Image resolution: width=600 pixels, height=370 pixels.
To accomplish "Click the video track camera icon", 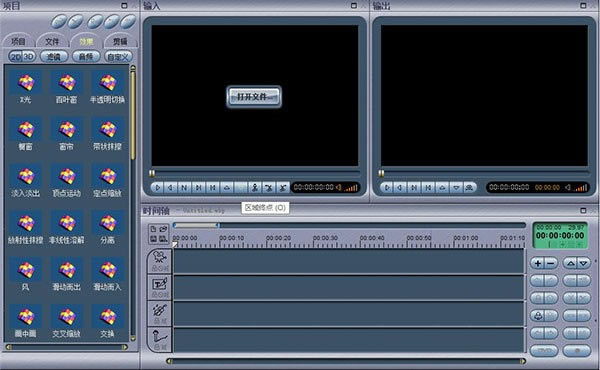I will pyautogui.click(x=160, y=257).
